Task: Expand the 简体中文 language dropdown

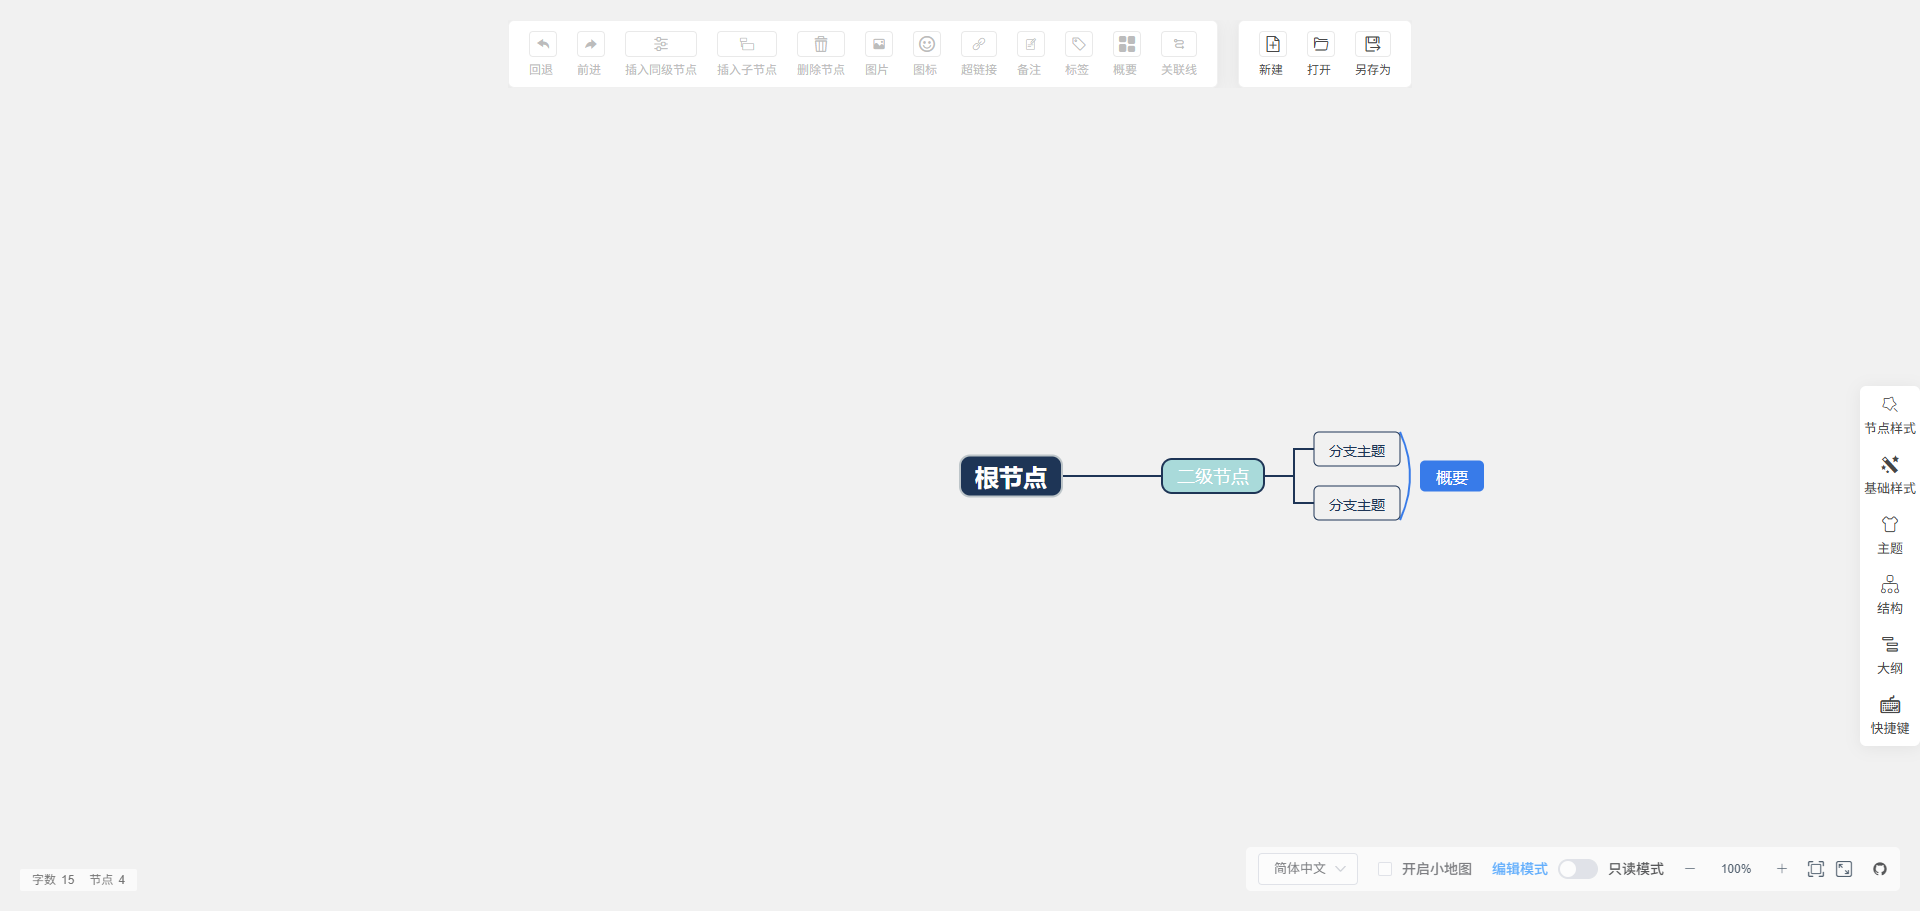Action: [x=1308, y=869]
